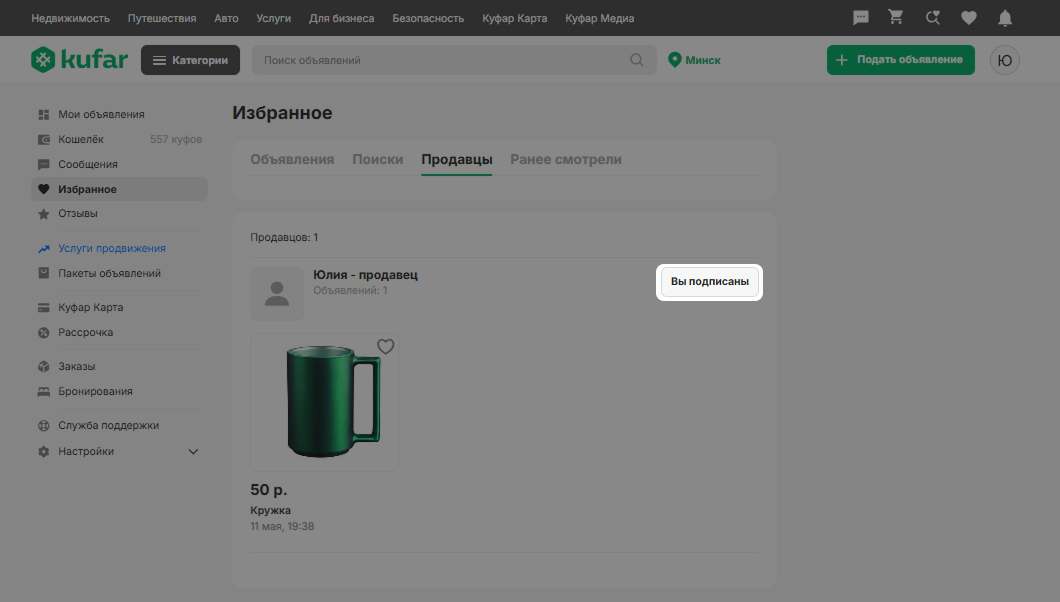The image size is (1060, 602).
Task: Open Услуги продвижения link
Action: tap(112, 248)
